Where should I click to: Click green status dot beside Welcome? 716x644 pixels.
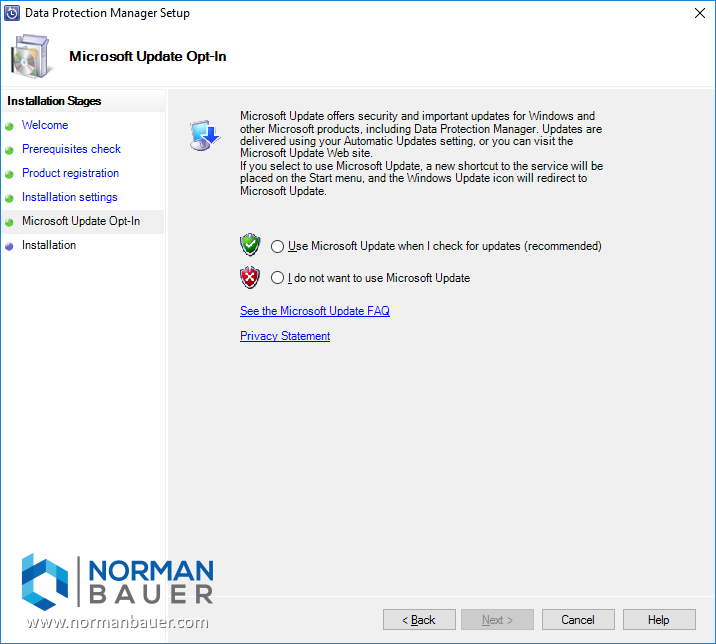(9, 127)
